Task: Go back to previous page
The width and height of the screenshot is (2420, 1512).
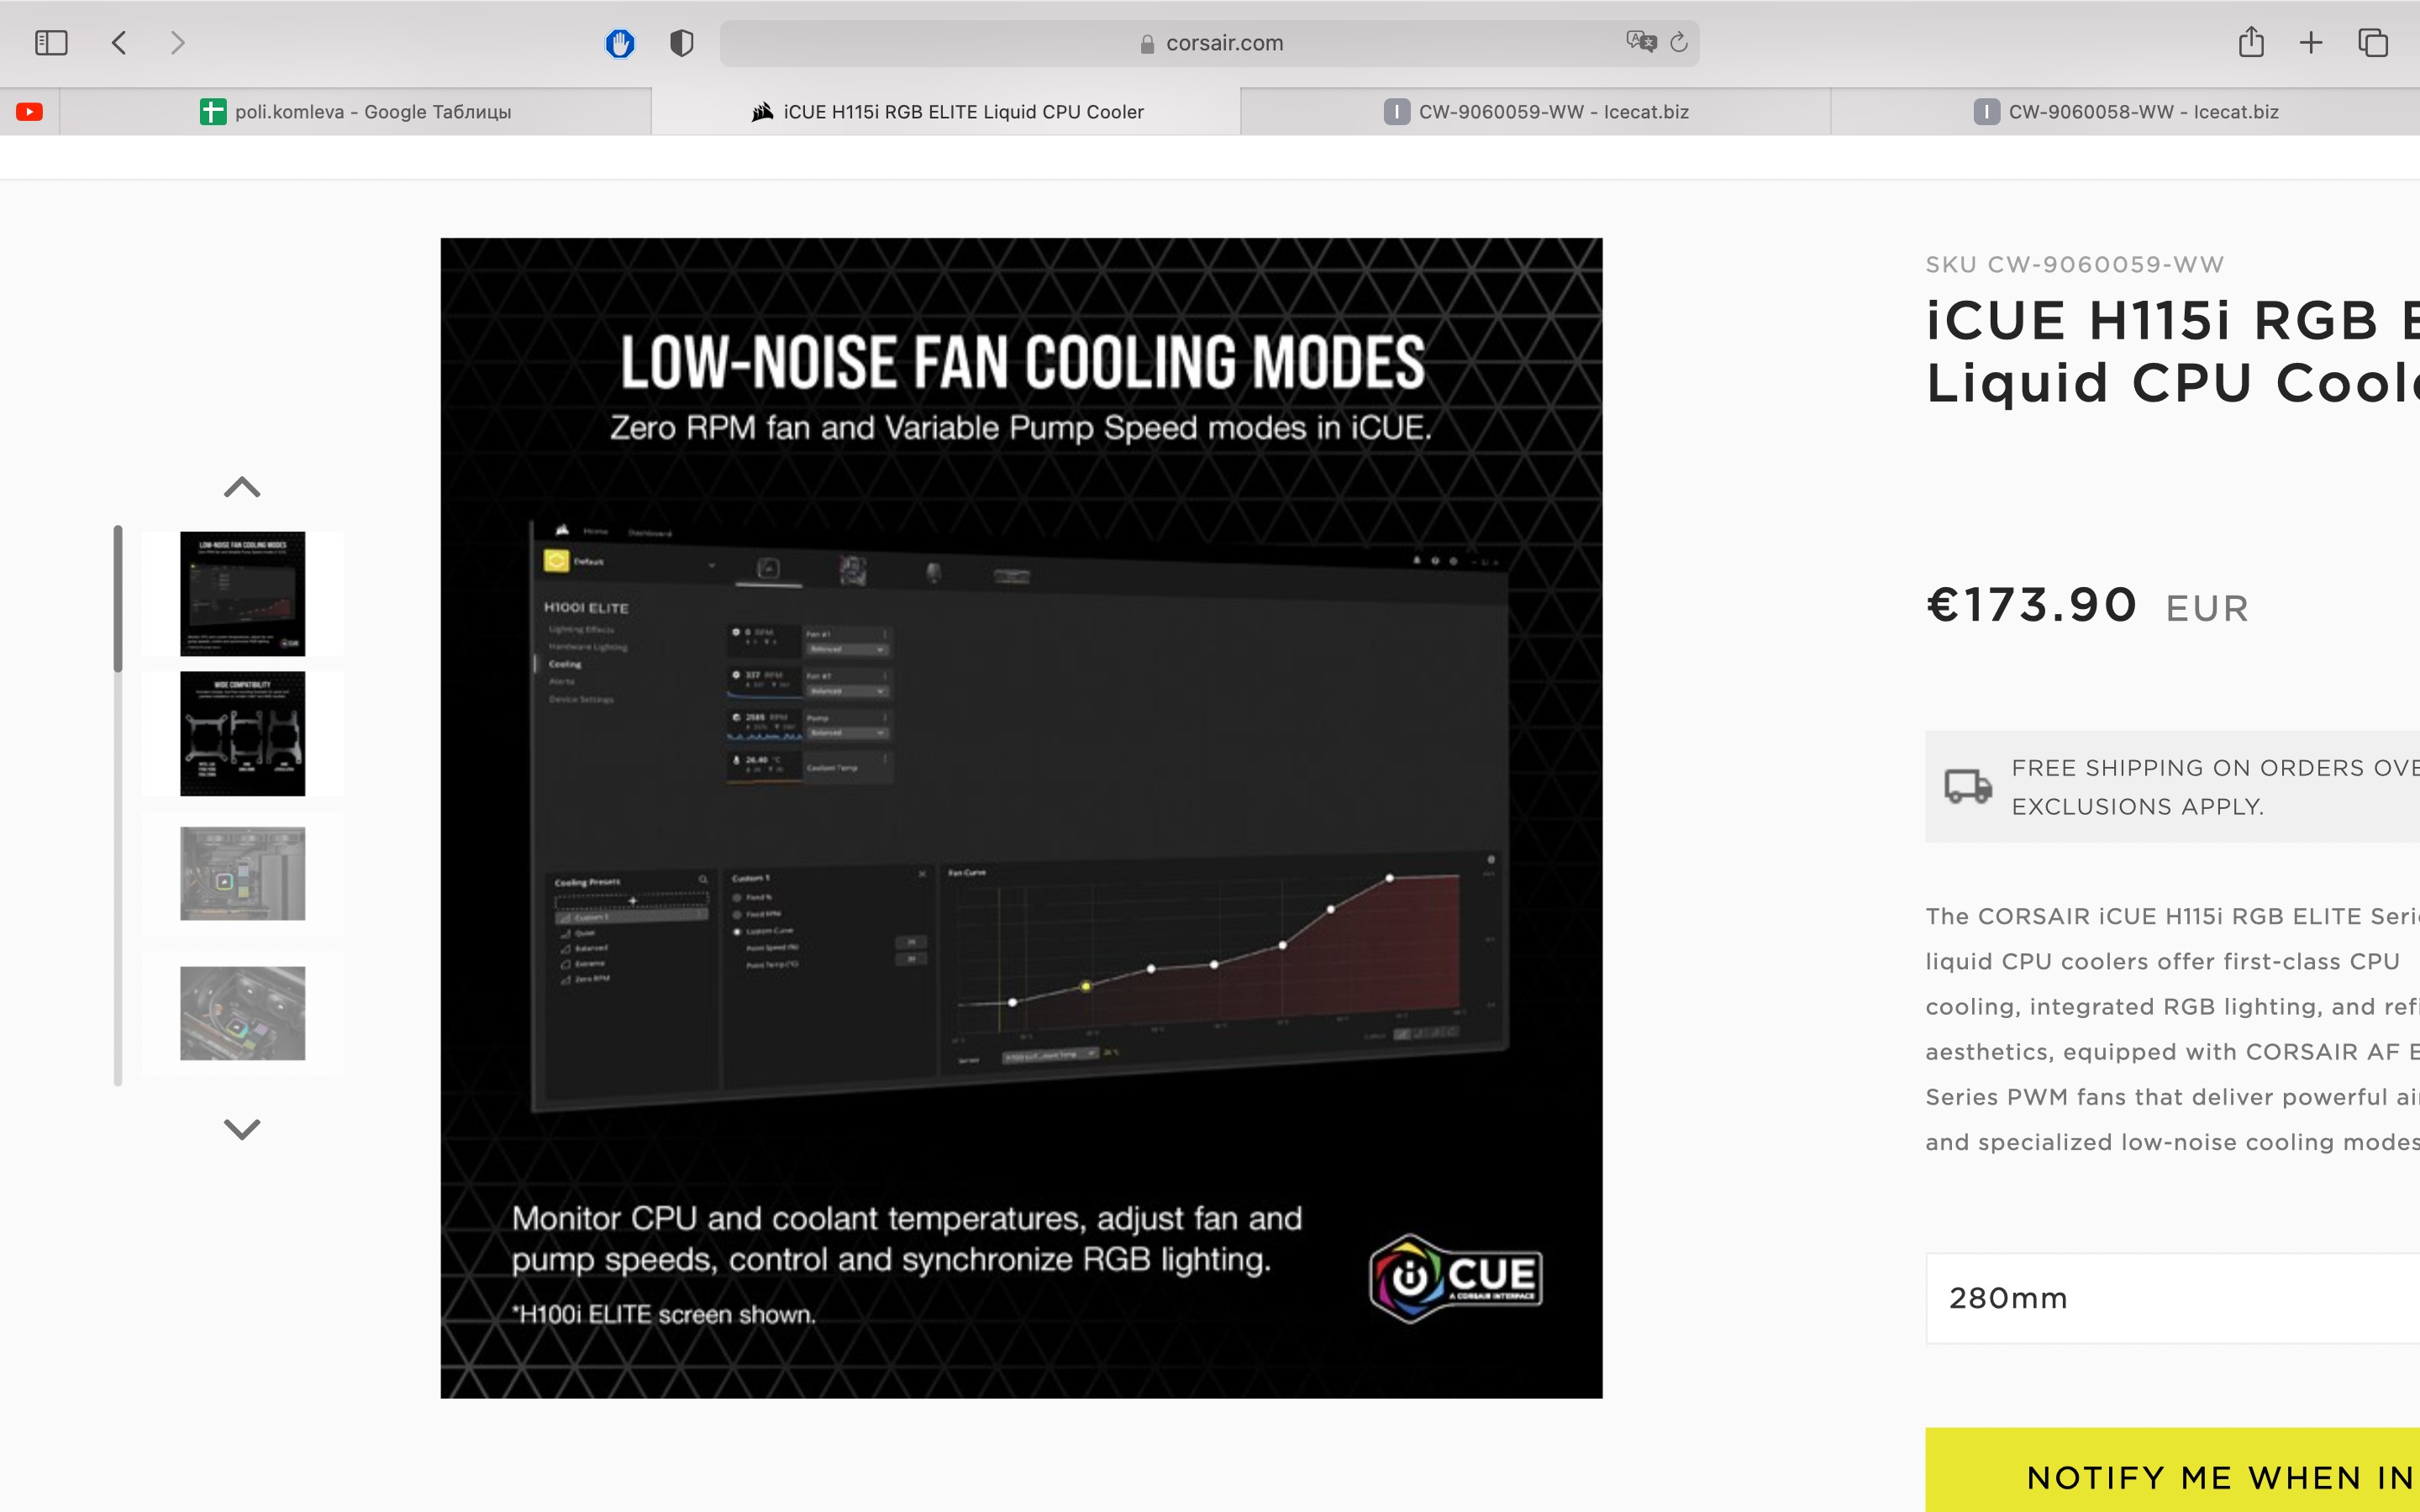Action: click(119, 43)
